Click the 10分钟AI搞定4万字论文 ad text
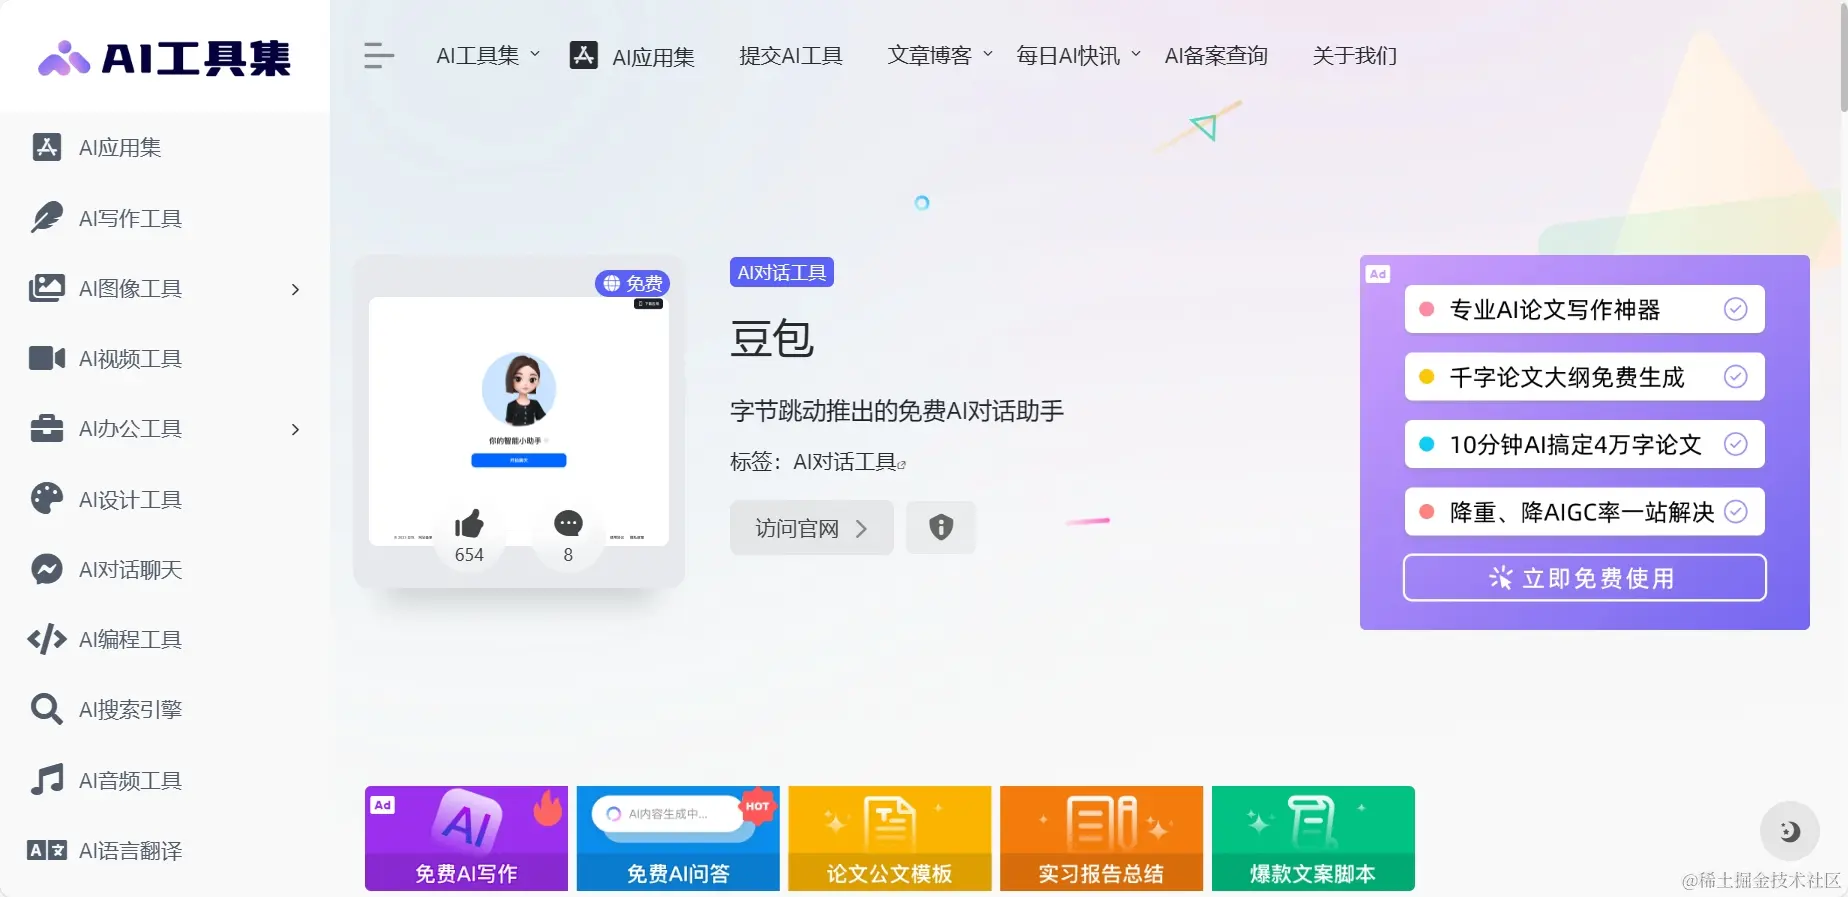 coord(1575,445)
